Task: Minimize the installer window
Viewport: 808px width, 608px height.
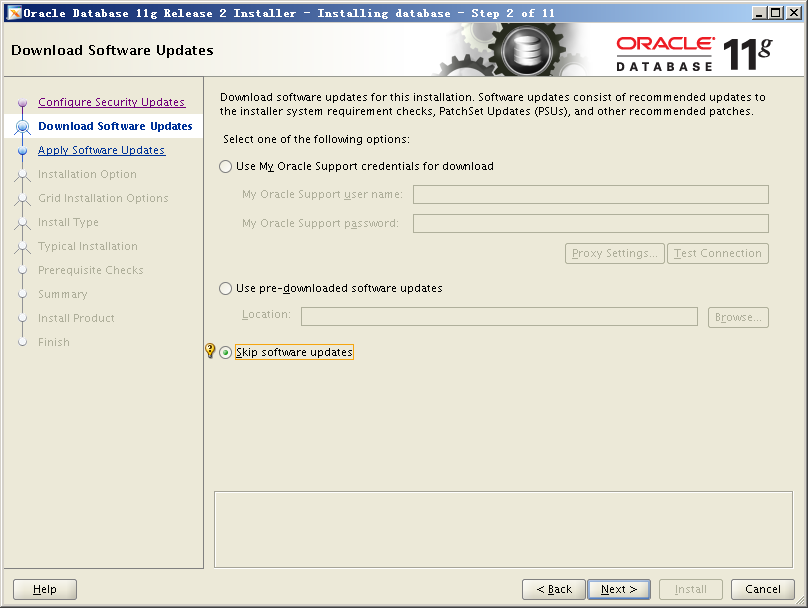Action: pyautogui.click(x=759, y=12)
